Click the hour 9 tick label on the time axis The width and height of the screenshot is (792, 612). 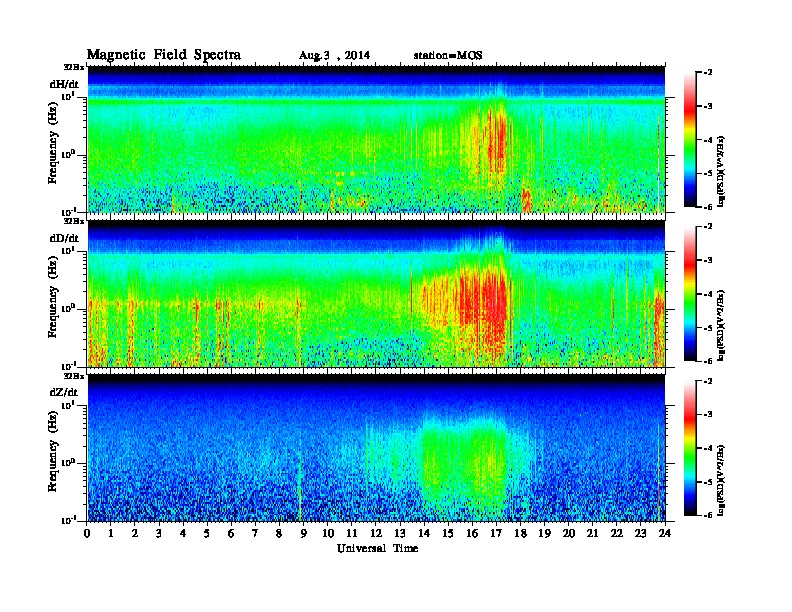(x=304, y=533)
